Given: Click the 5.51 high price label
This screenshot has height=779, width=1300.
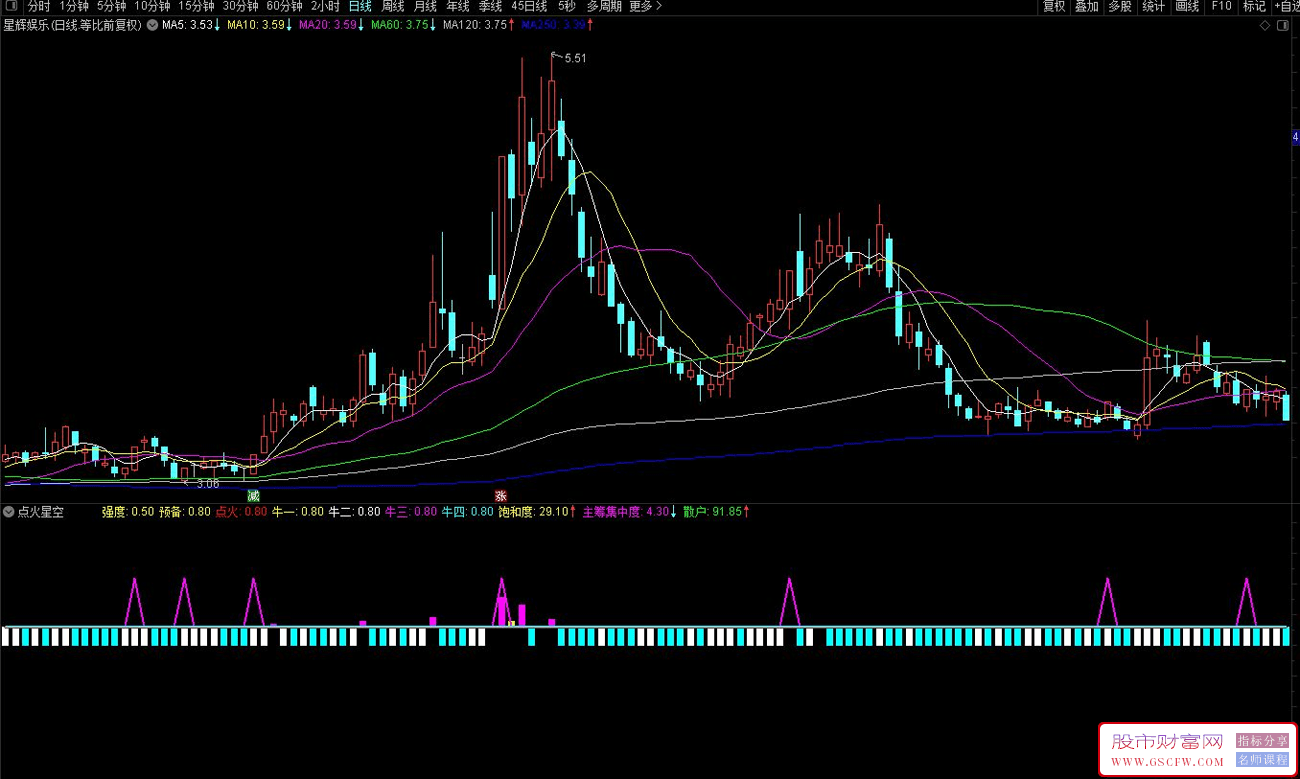Looking at the screenshot, I should pyautogui.click(x=575, y=59).
